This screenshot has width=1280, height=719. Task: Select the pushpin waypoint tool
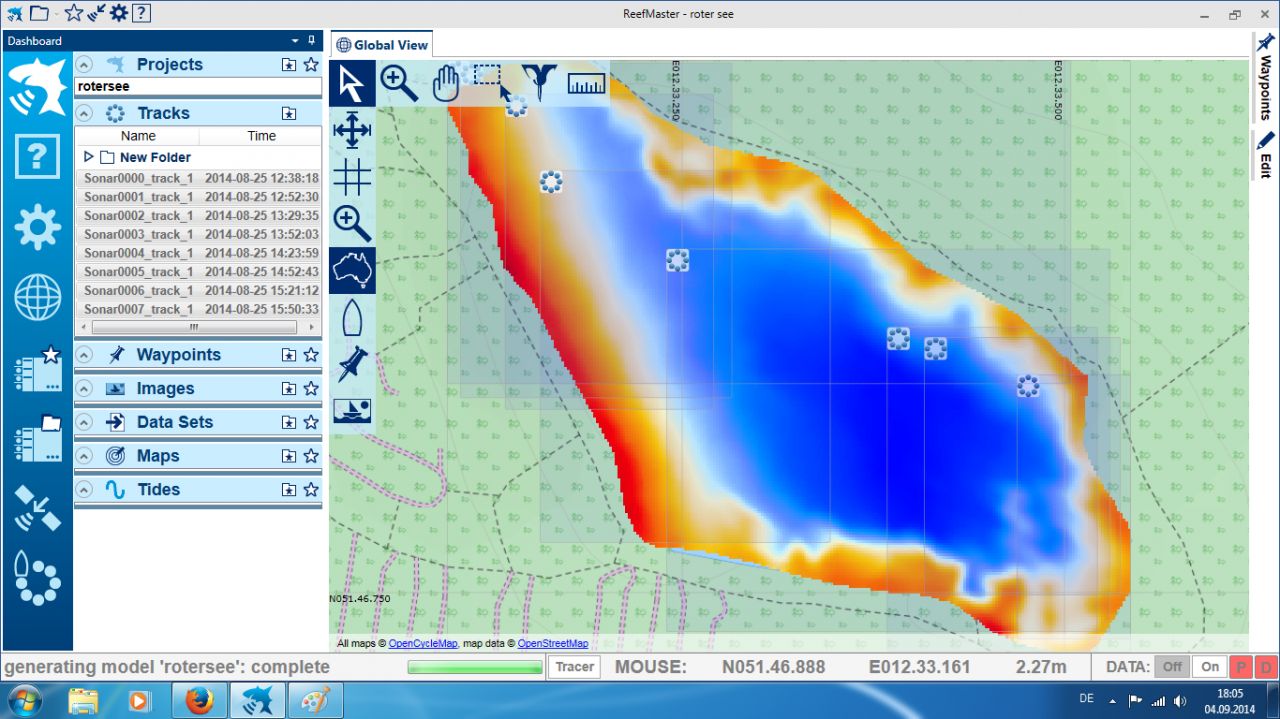point(352,364)
